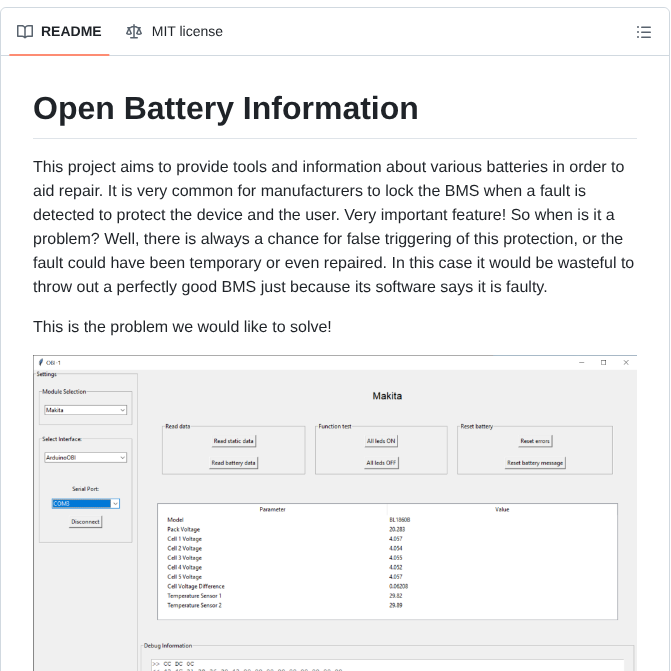Click the book icon beside README
671x671 pixels.
25,32
